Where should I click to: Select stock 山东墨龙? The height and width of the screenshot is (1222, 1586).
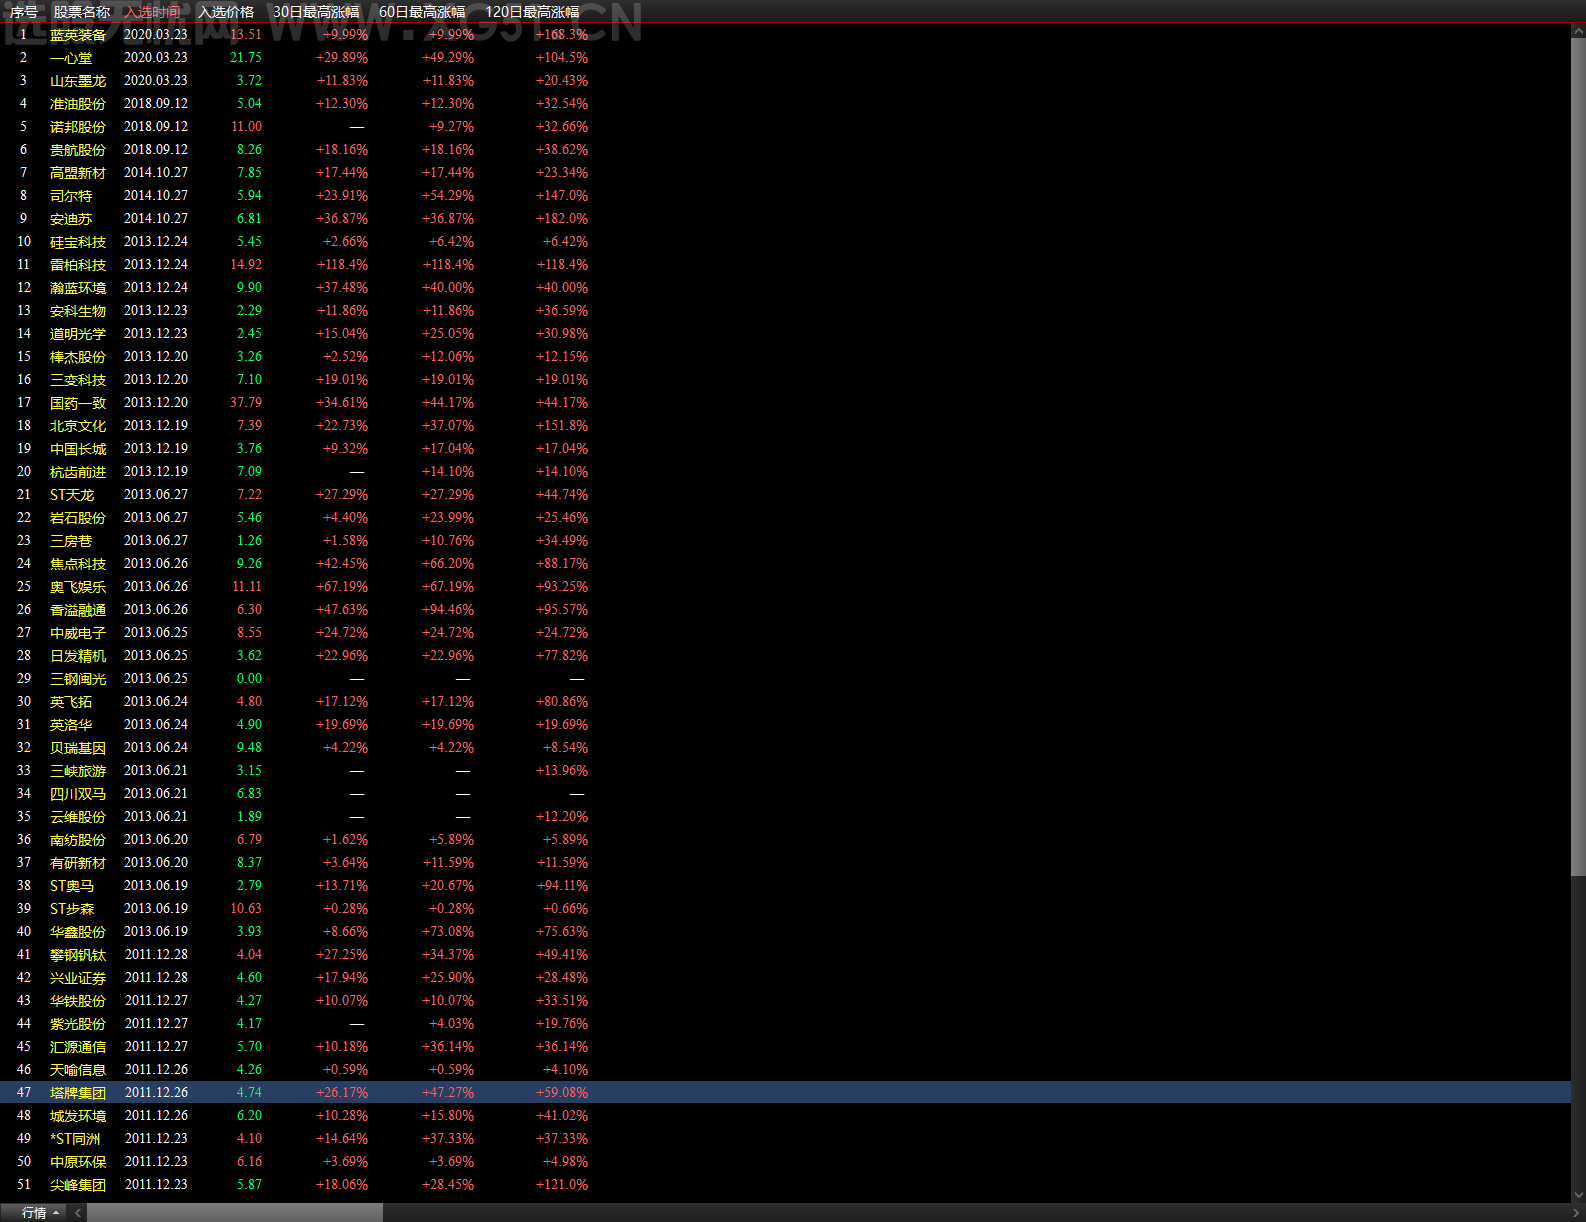click(x=78, y=81)
